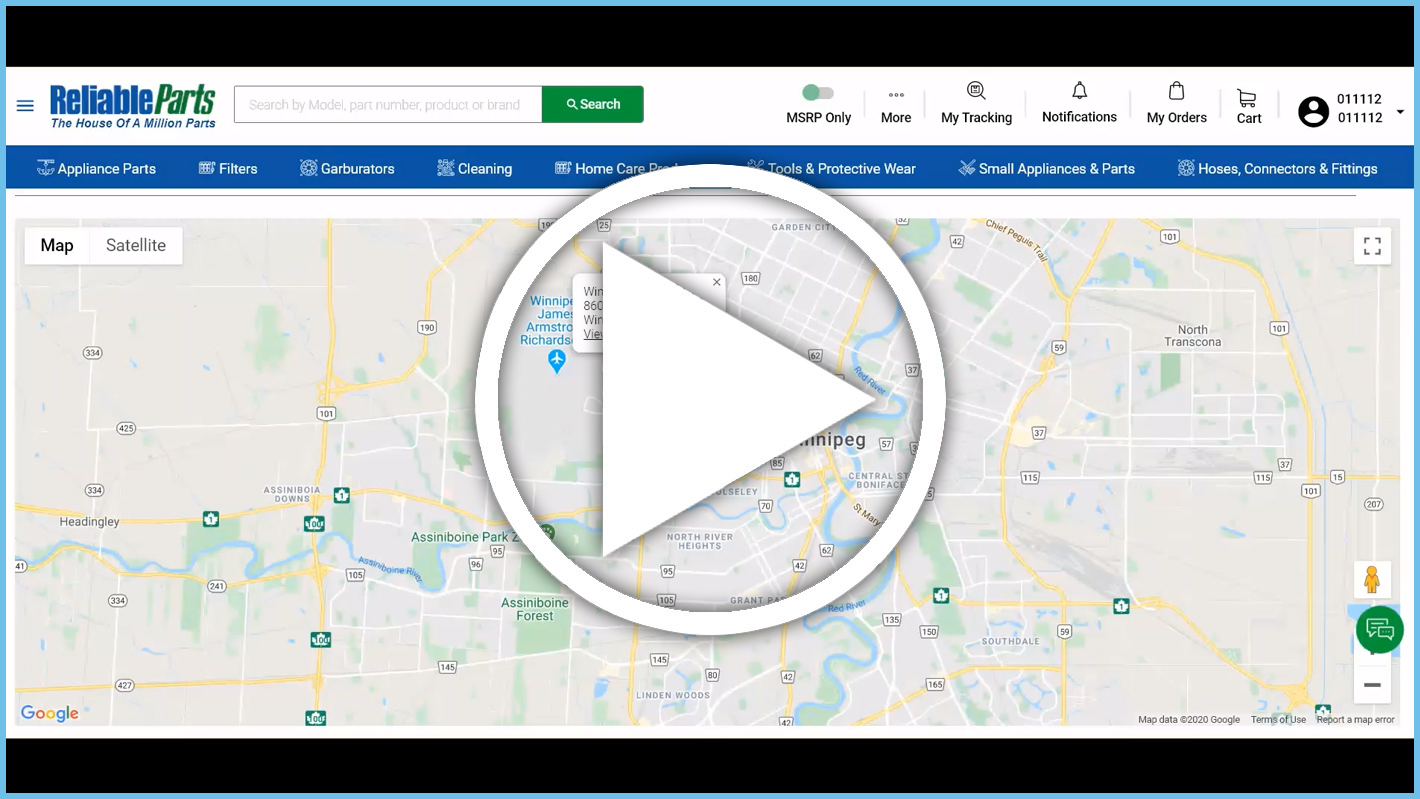Click the Report a map error link
The image size is (1420, 799).
tap(1355, 719)
